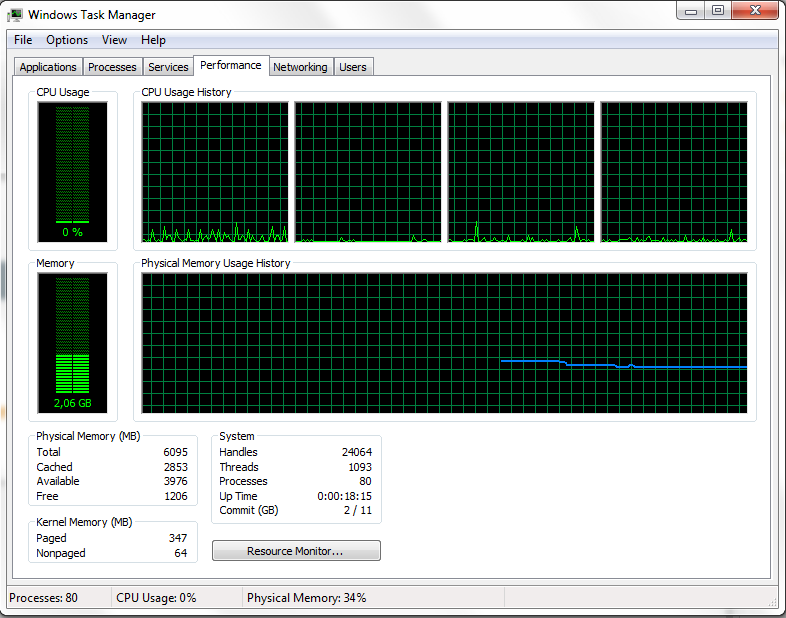Click the Commit (GB) value 2 / 11
The image size is (786, 618).
(x=358, y=510)
